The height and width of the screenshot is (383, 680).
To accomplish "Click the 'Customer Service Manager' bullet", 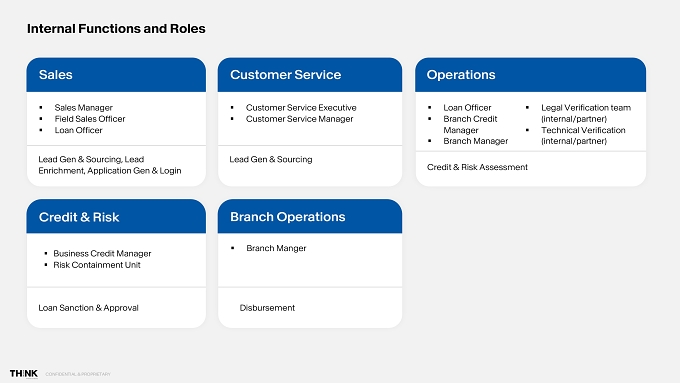I will point(299,119).
